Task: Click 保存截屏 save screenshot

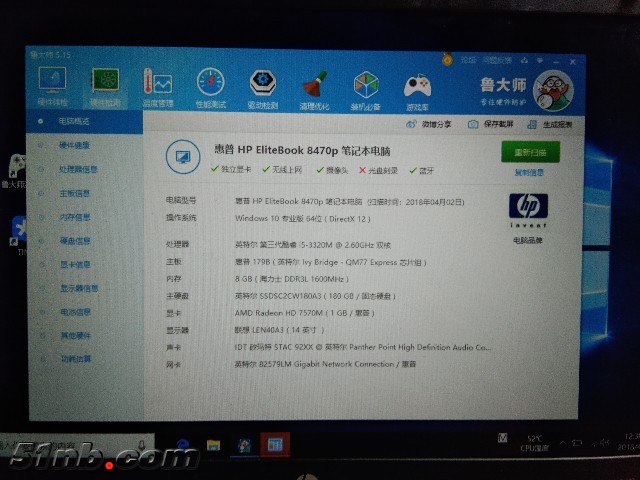Action: (490, 124)
